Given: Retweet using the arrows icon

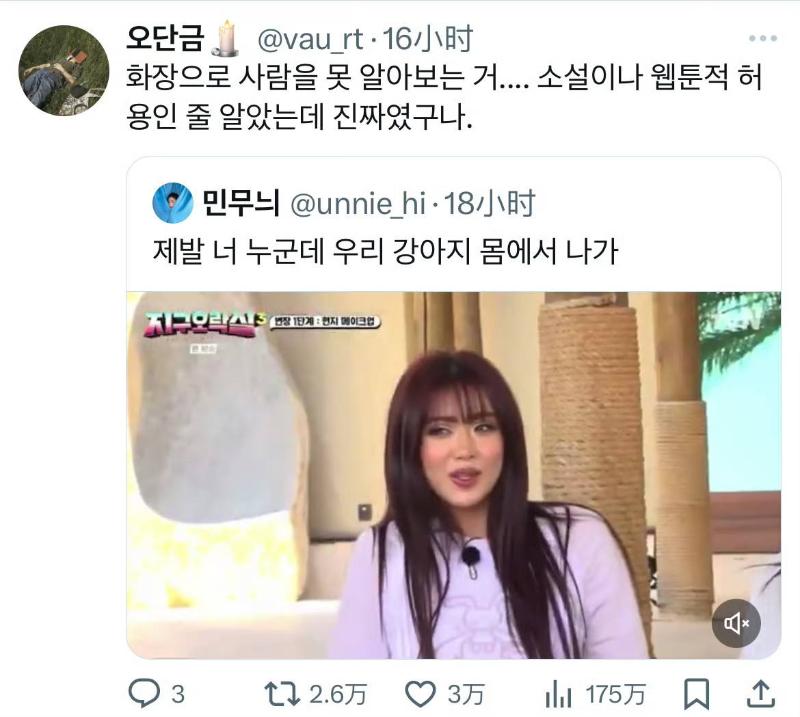Looking at the screenshot, I should 282,695.
